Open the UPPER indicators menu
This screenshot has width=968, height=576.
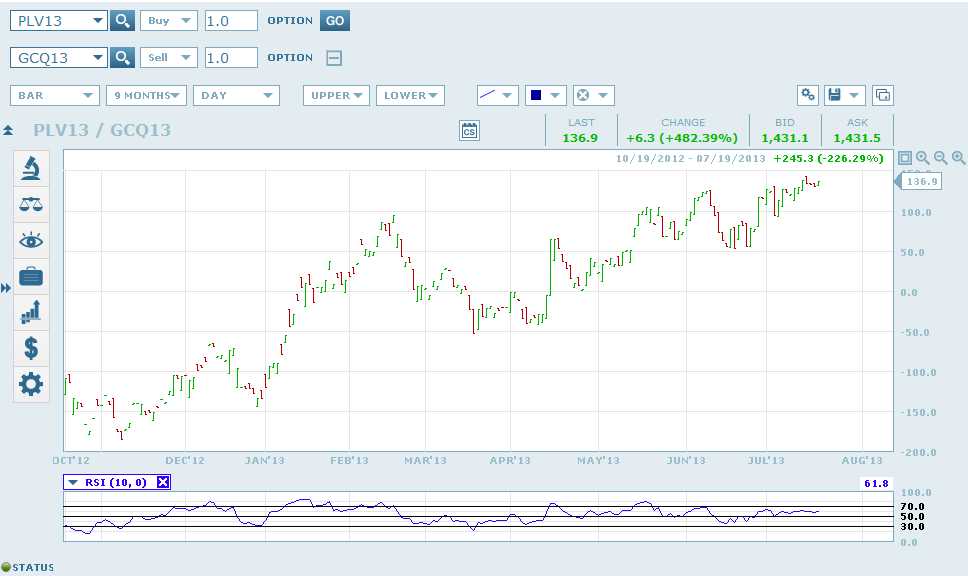click(x=336, y=96)
